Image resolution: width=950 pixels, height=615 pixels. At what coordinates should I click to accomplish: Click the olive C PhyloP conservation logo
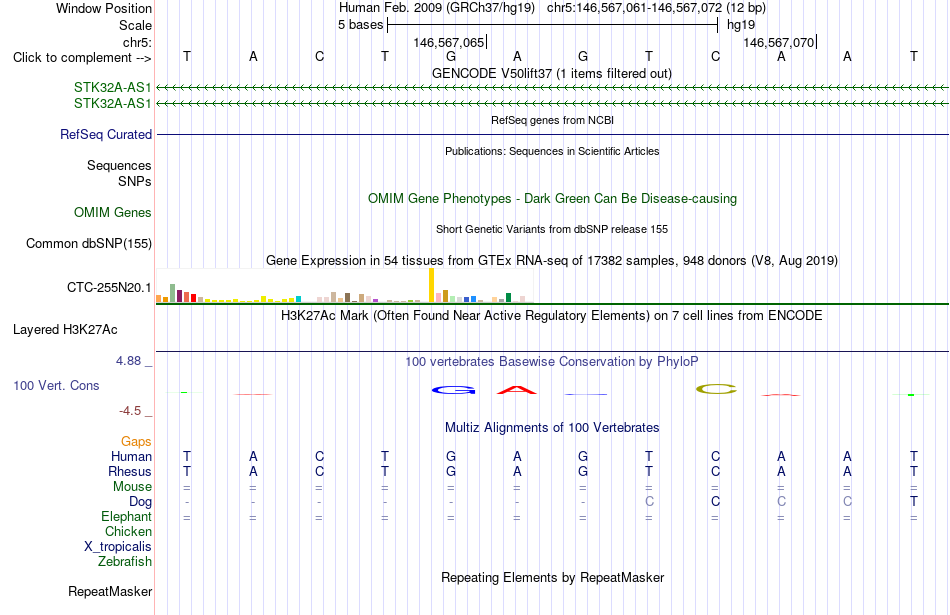(716, 389)
